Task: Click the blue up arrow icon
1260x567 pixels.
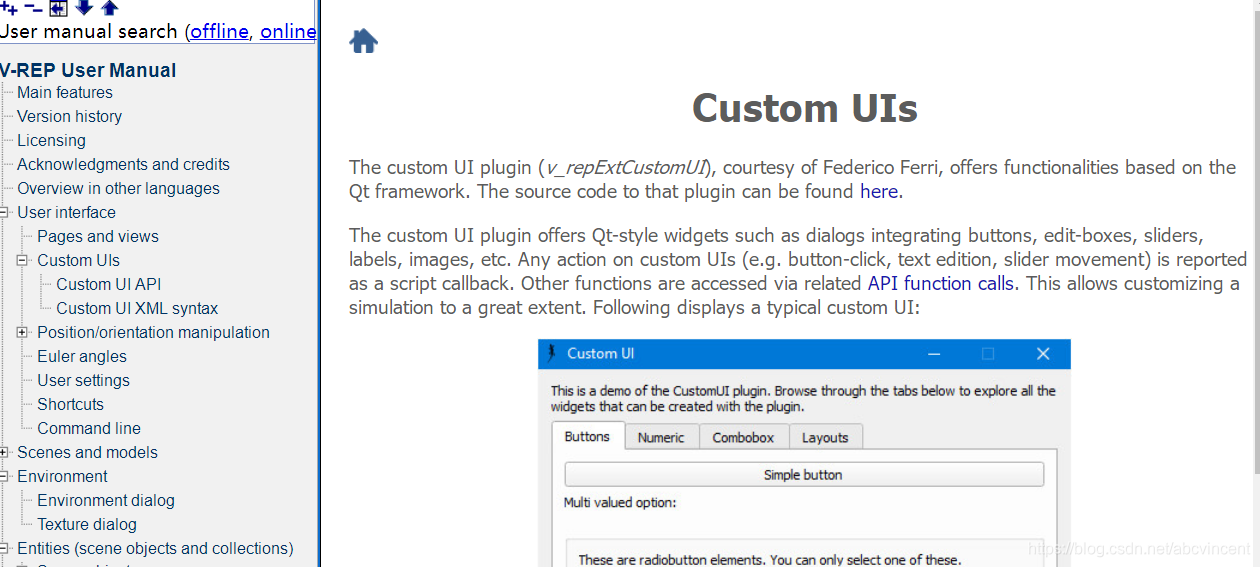Action: (109, 8)
